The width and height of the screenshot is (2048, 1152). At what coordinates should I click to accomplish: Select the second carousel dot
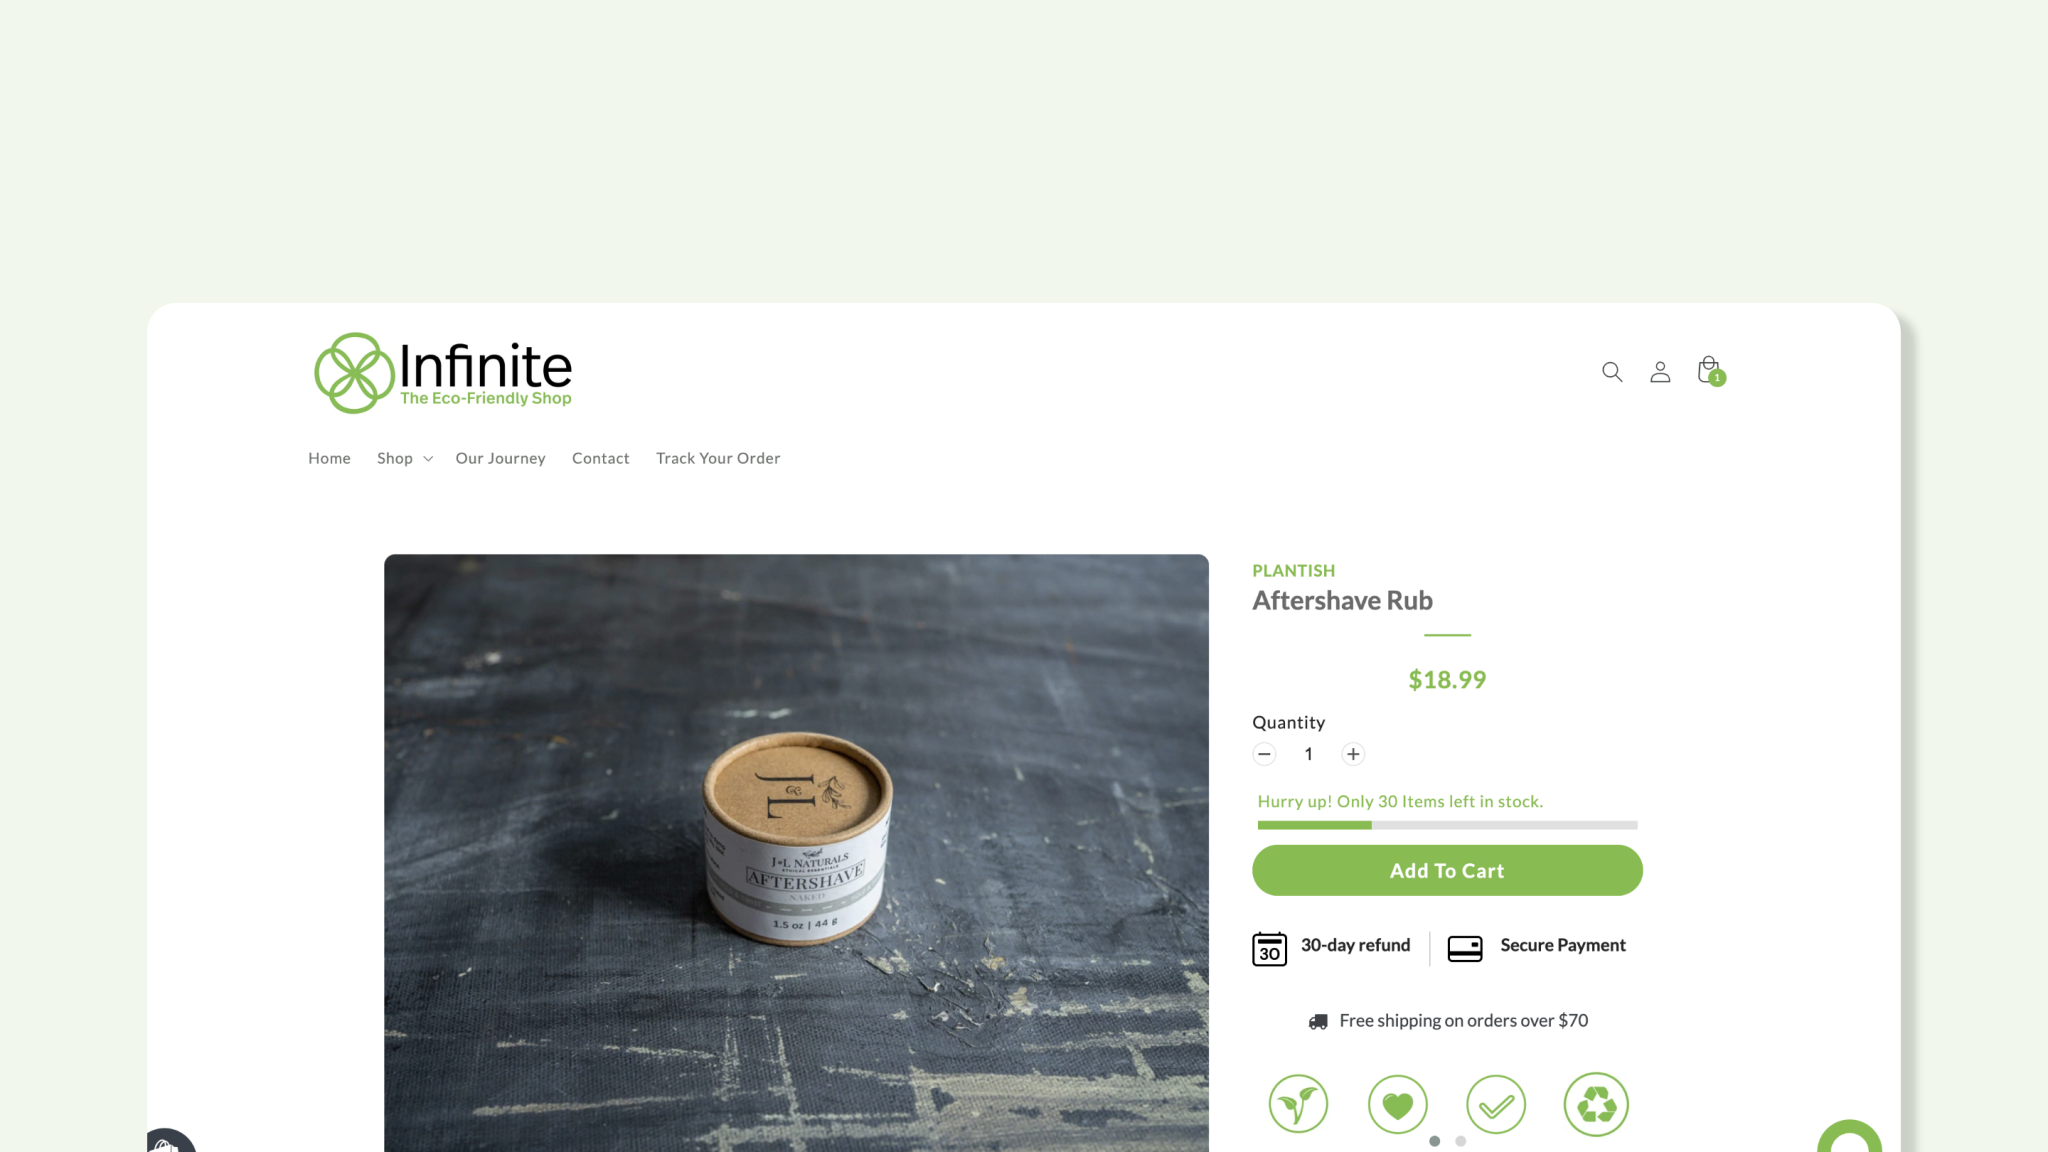pos(1461,1141)
